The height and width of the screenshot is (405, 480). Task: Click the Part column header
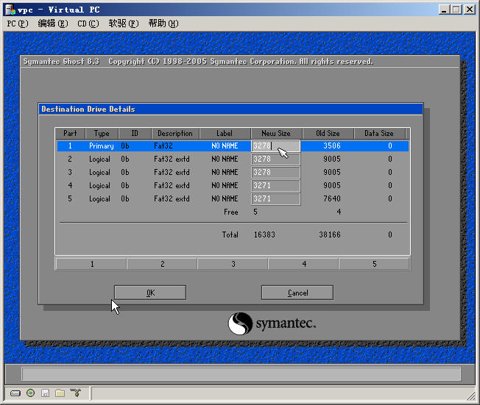click(70, 133)
